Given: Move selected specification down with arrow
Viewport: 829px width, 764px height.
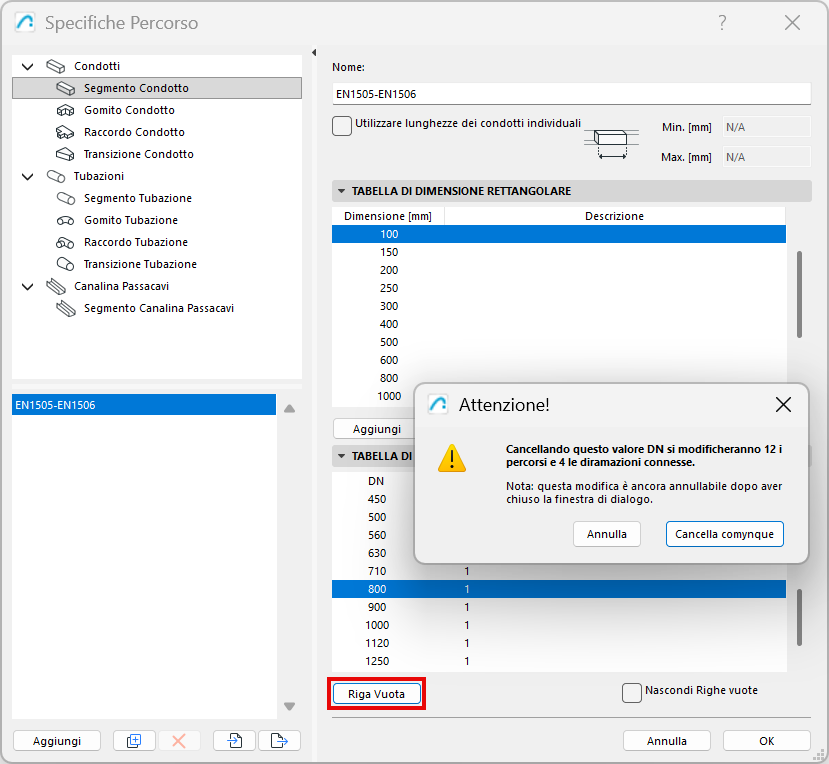Looking at the screenshot, I should (289, 706).
